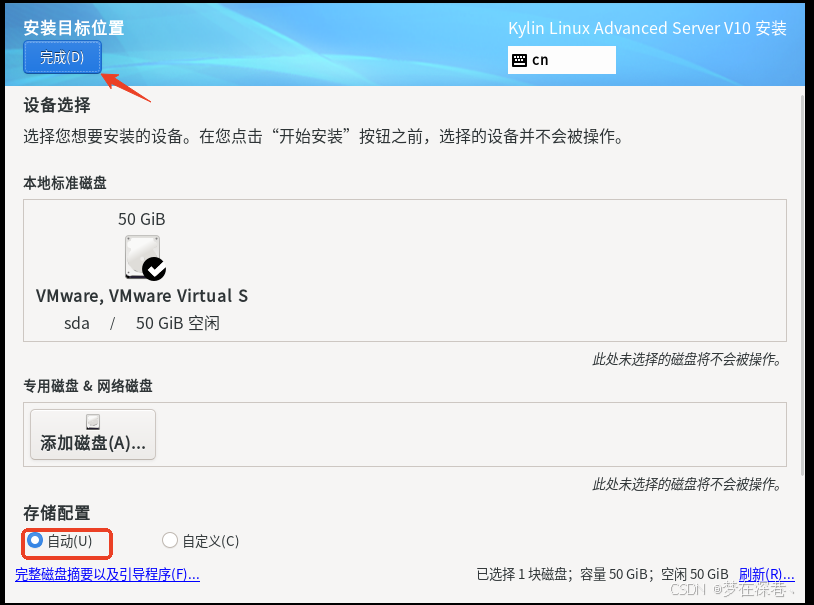This screenshot has width=814, height=605.
Task: Open the cn keyboard layout indicator
Action: click(562, 60)
